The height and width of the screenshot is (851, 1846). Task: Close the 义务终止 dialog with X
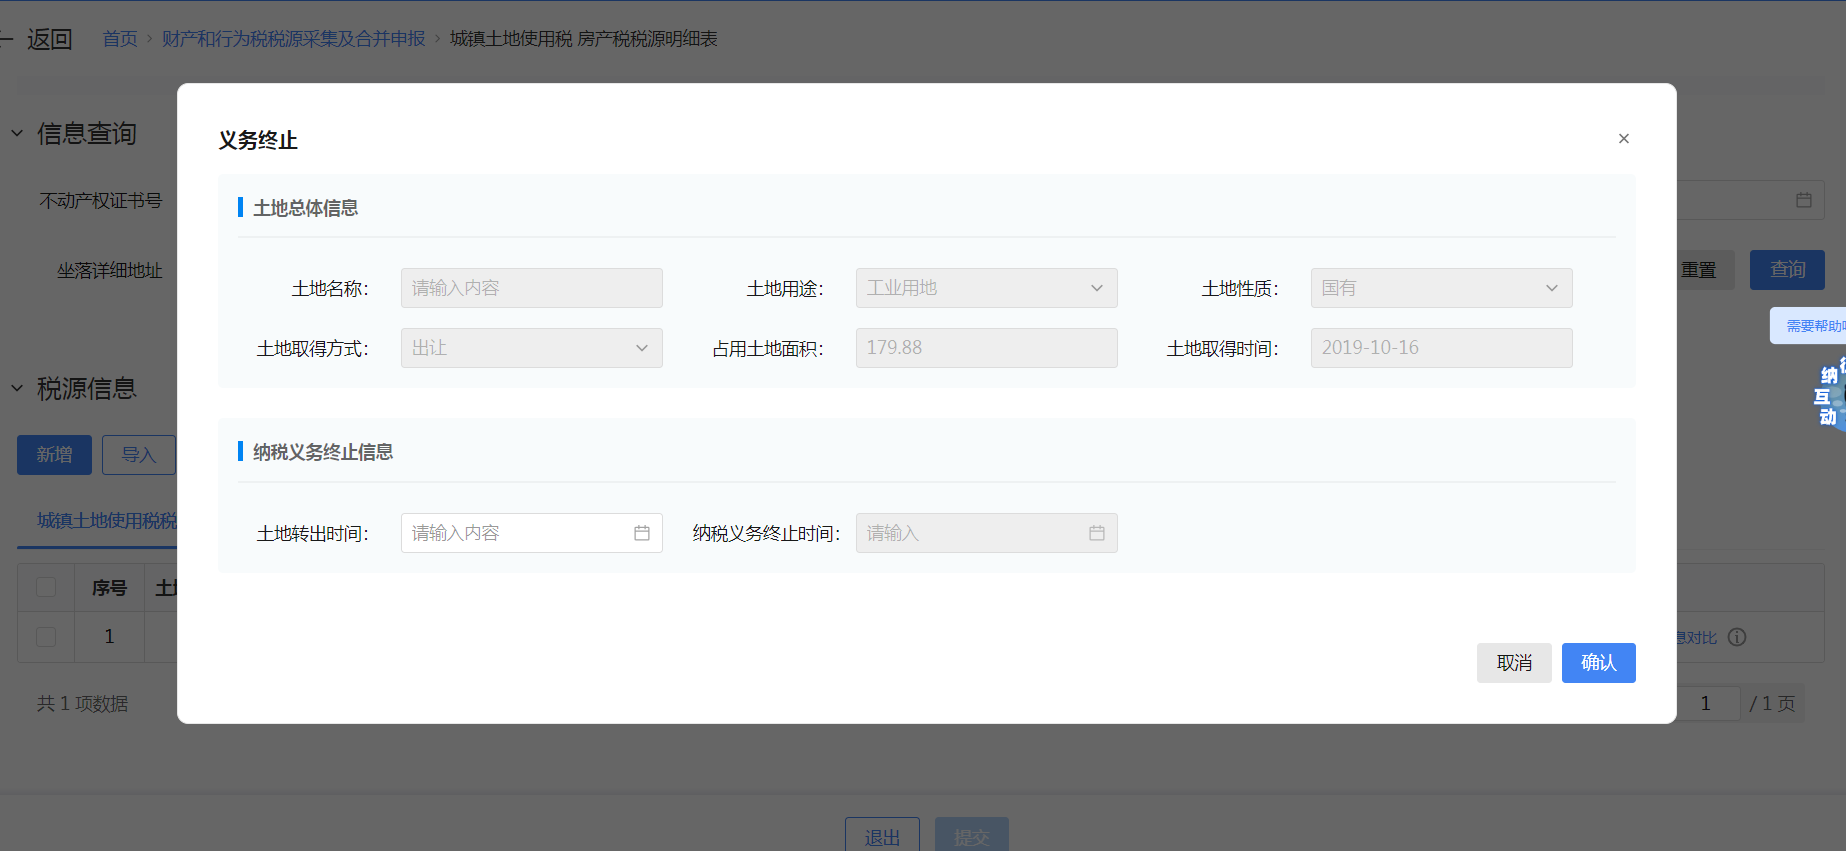(x=1623, y=139)
